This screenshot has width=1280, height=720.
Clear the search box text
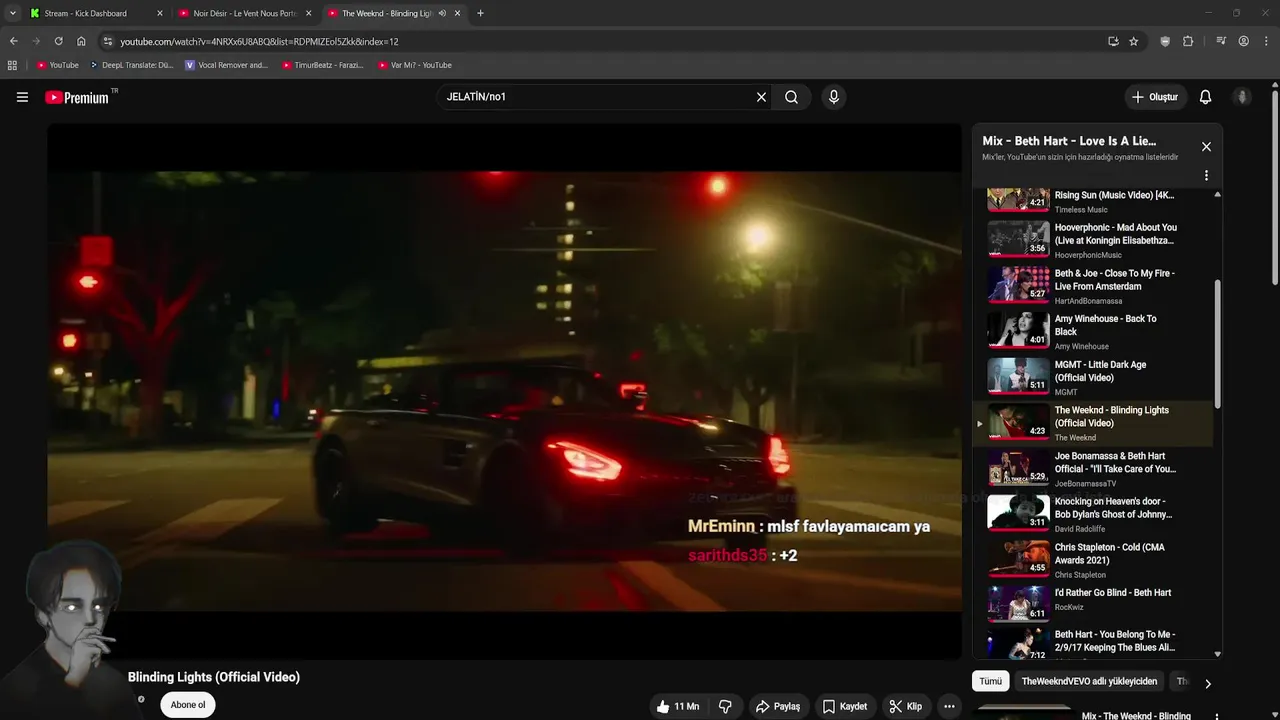pyautogui.click(x=761, y=97)
